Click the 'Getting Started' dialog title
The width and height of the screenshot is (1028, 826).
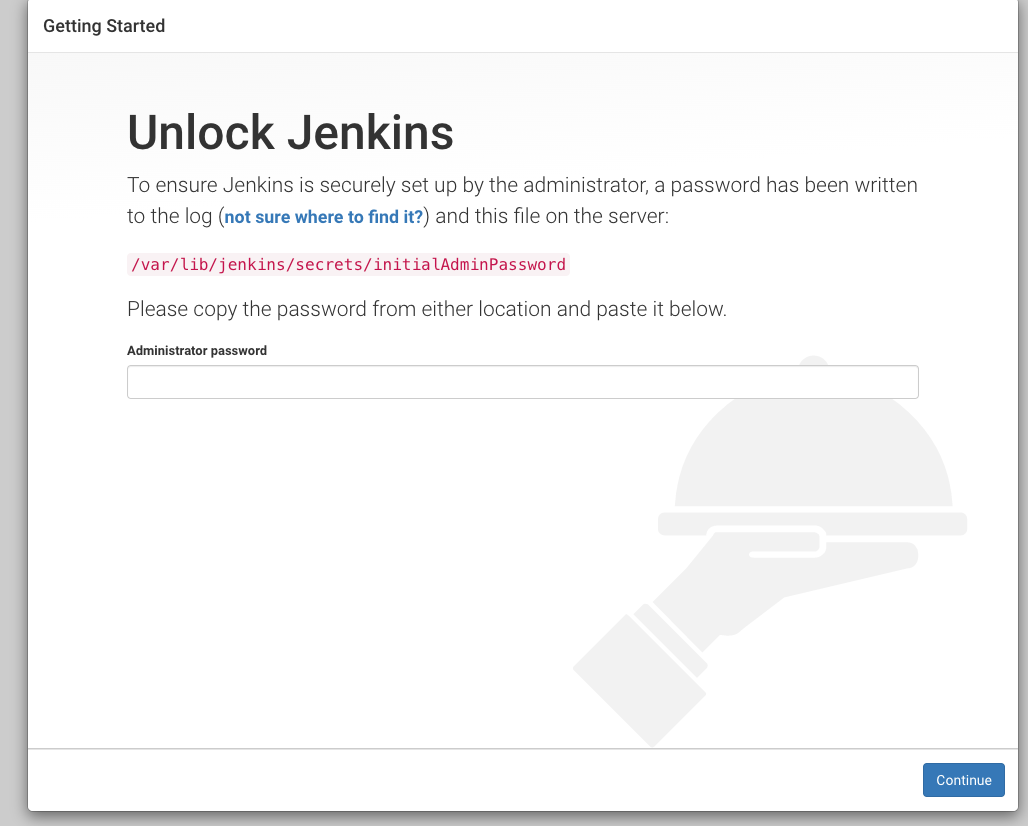tap(104, 26)
